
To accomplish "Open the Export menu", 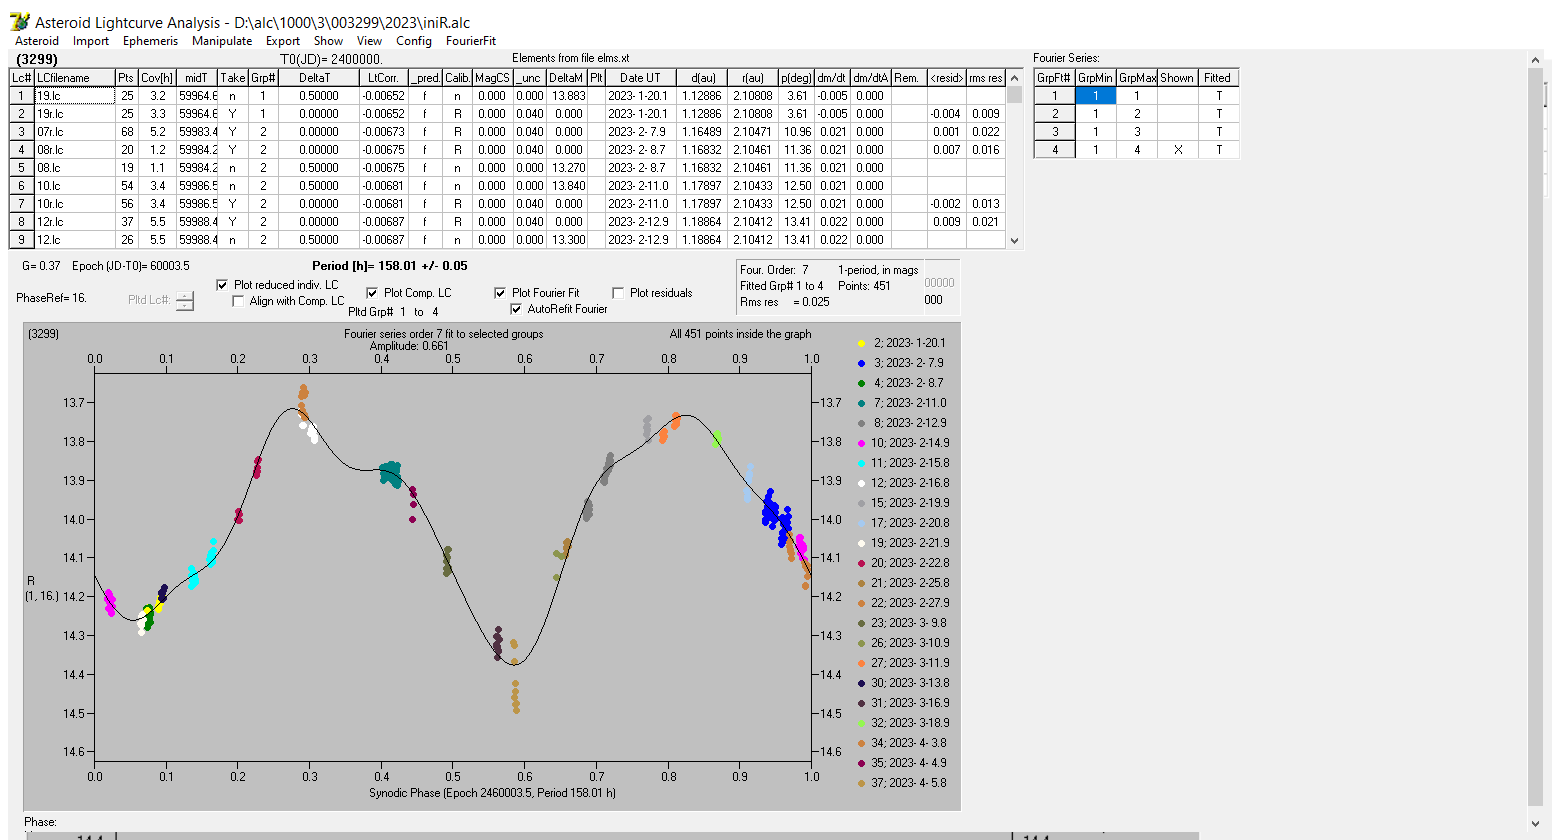I will (x=283, y=41).
